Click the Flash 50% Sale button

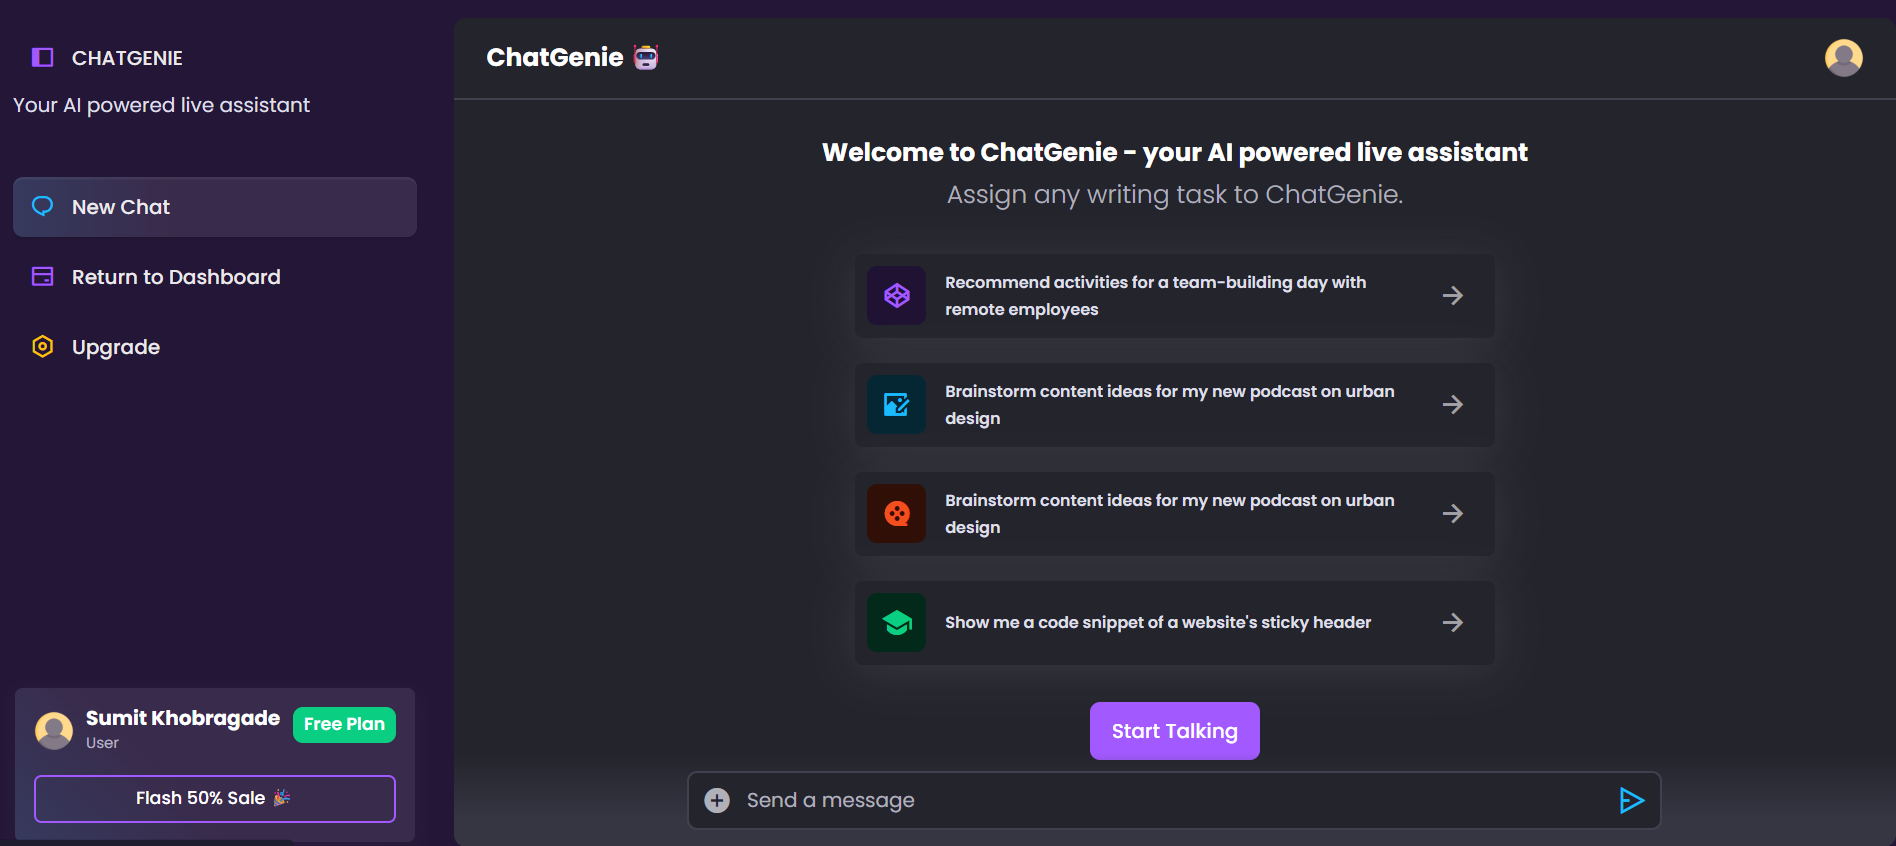pos(214,798)
